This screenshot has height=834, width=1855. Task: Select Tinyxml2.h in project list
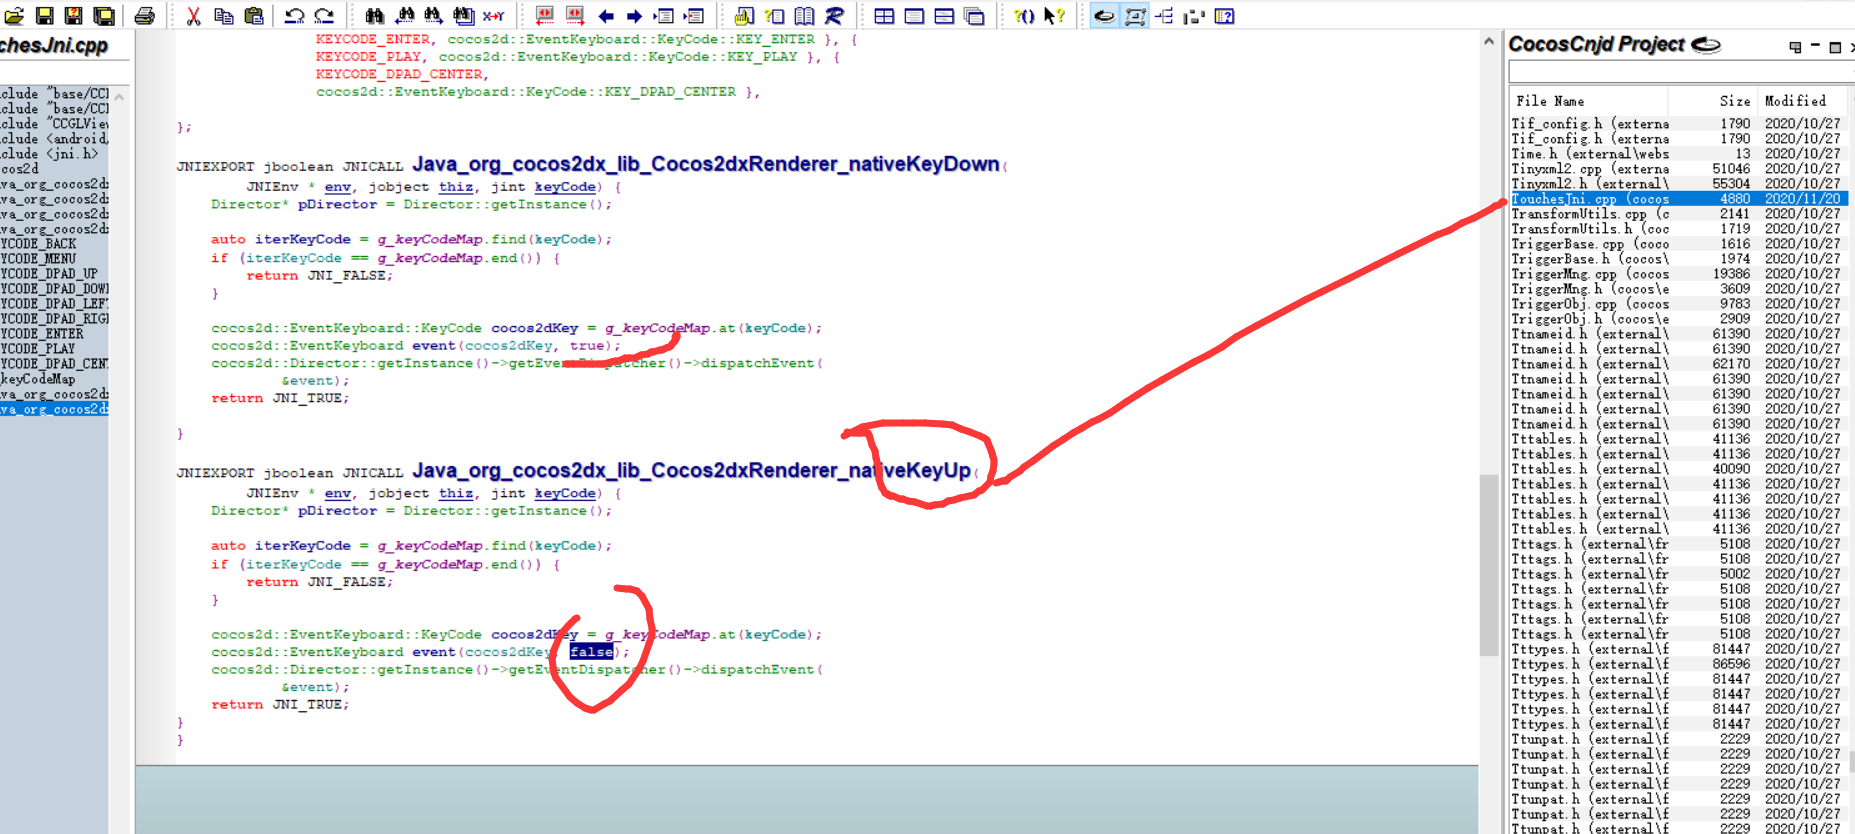pos(1678,184)
